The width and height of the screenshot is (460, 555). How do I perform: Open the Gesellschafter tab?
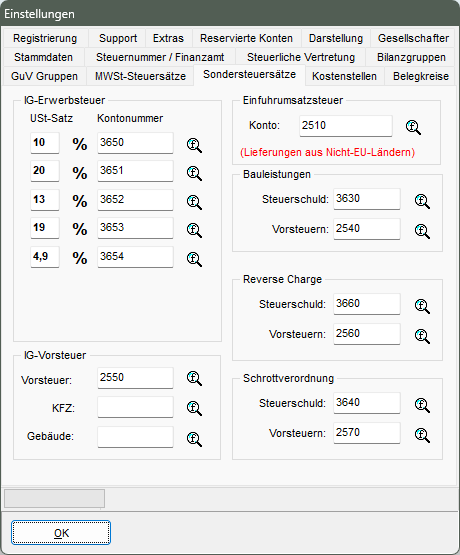click(413, 38)
